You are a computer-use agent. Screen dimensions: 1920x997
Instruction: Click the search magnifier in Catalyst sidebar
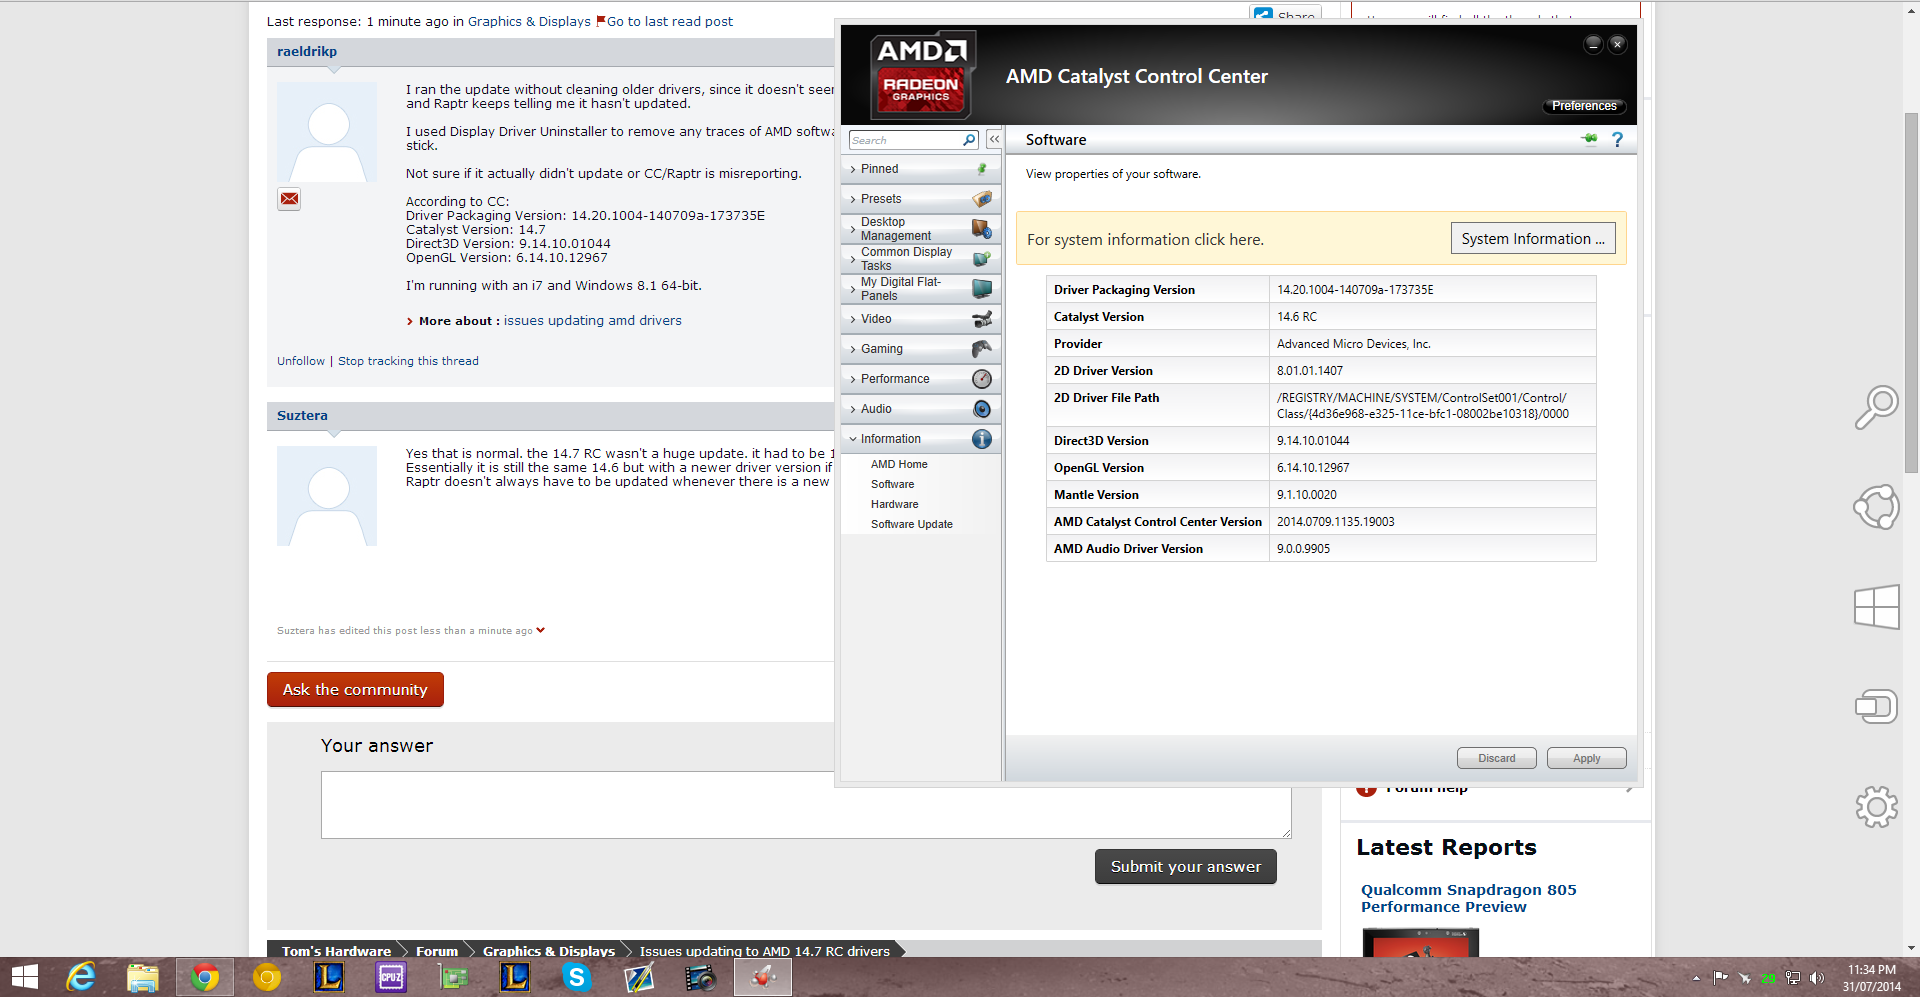[x=969, y=140]
